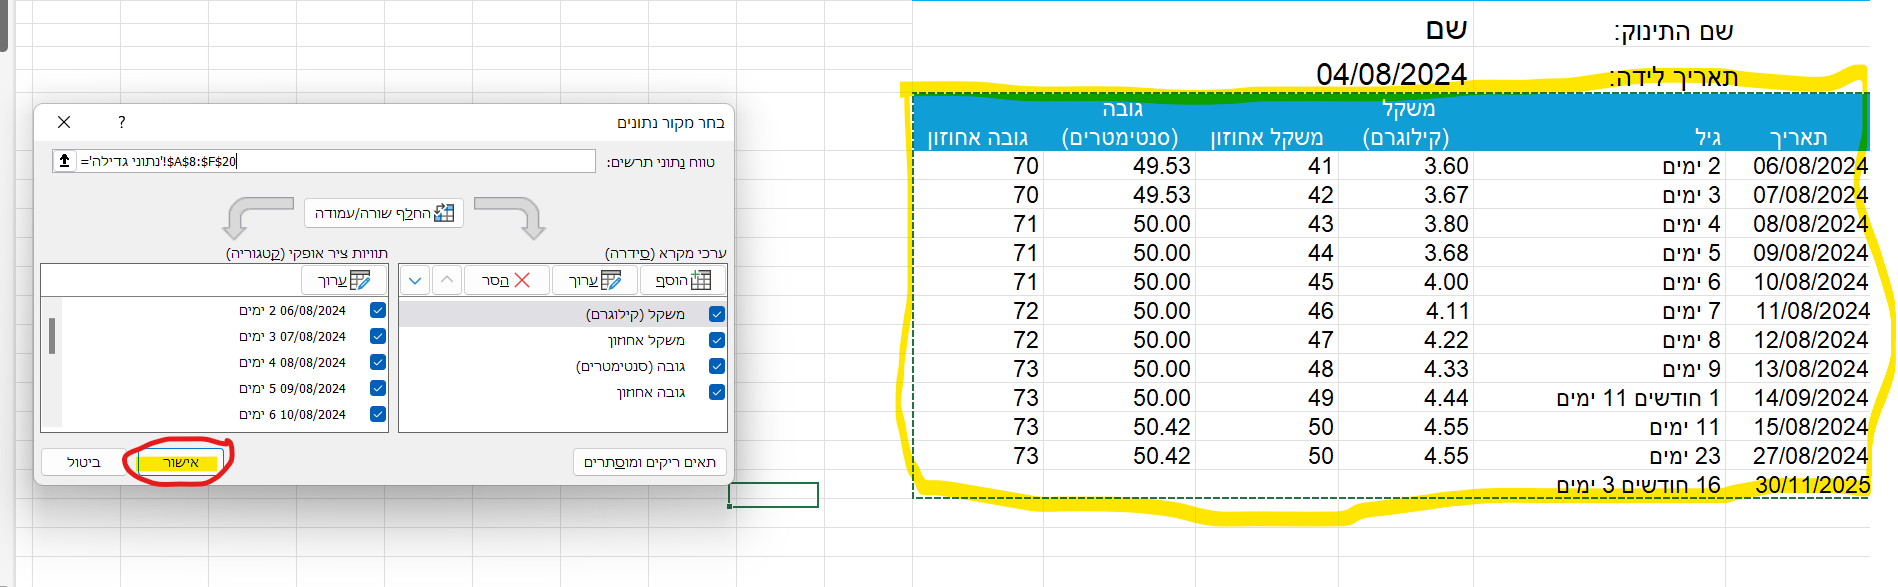Click in the chart data range field
Viewport: 1898px width, 587px height.
click(x=335, y=161)
